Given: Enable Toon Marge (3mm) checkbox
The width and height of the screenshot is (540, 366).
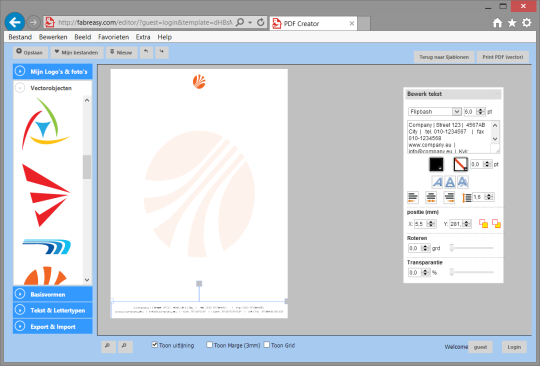Looking at the screenshot, I should point(209,345).
